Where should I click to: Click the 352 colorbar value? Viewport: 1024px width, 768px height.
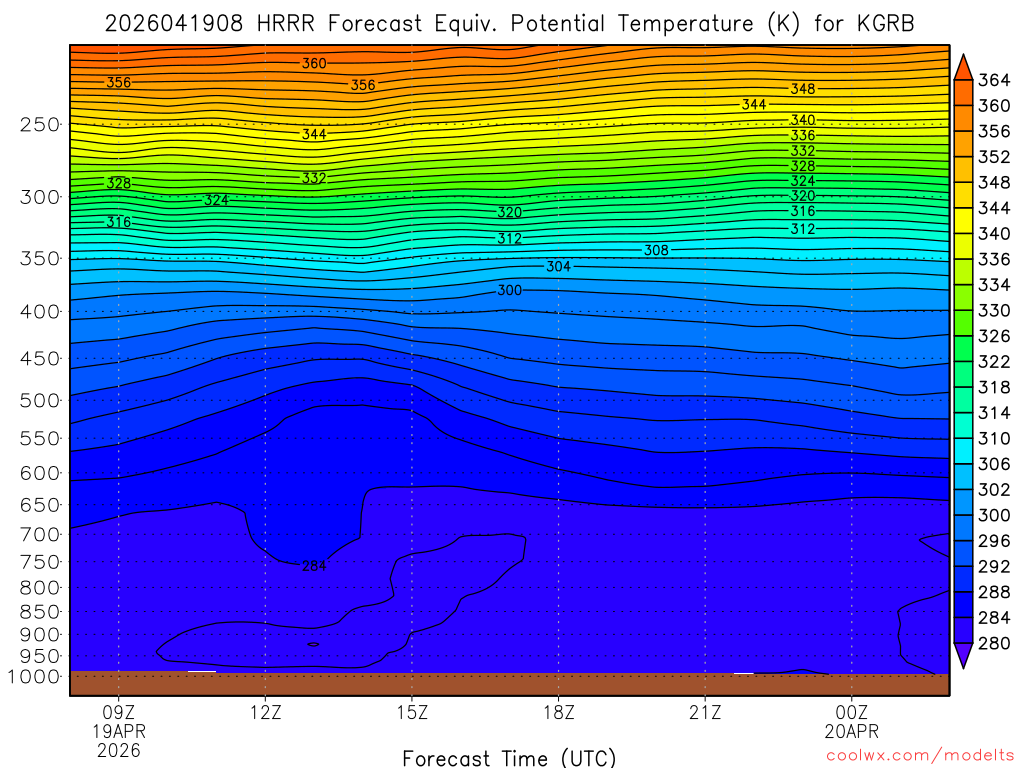coord(994,157)
